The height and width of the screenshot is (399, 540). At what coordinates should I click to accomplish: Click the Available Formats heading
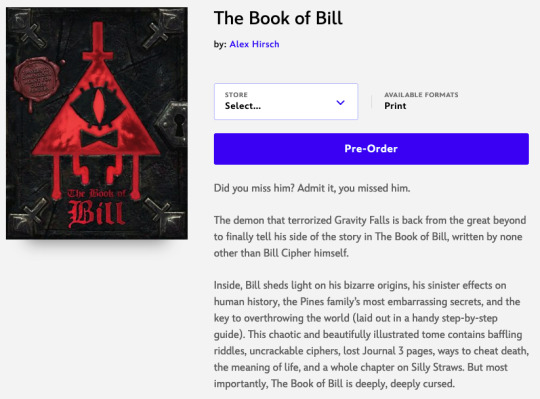[x=421, y=95]
